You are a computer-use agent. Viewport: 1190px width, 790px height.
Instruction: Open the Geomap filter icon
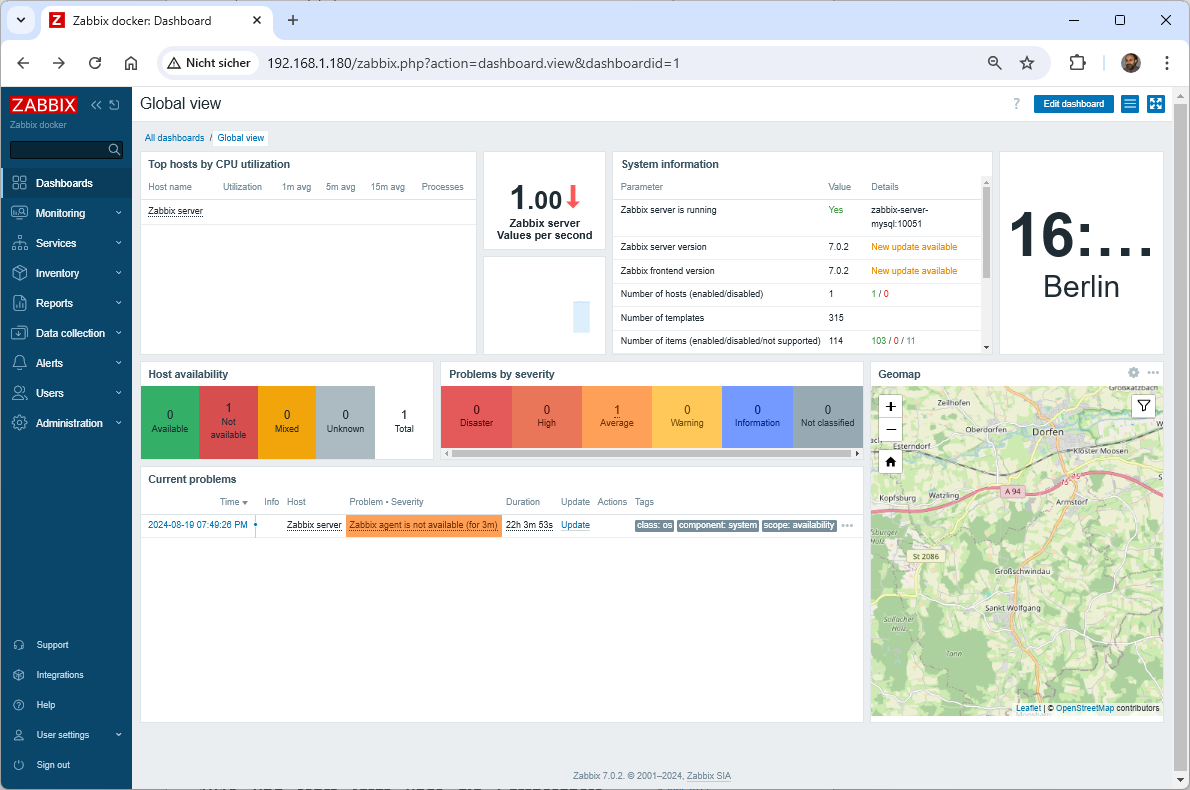pos(1144,405)
